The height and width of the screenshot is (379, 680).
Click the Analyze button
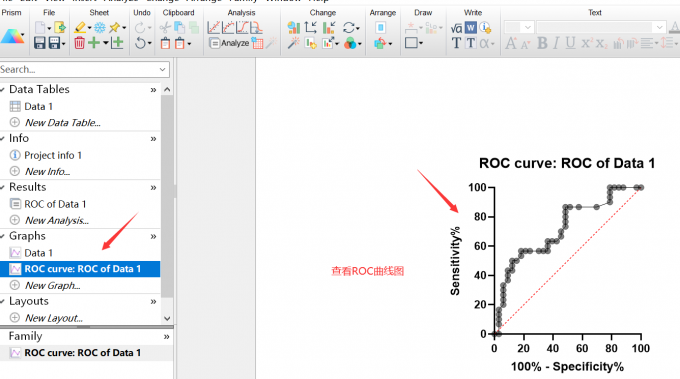click(x=229, y=43)
